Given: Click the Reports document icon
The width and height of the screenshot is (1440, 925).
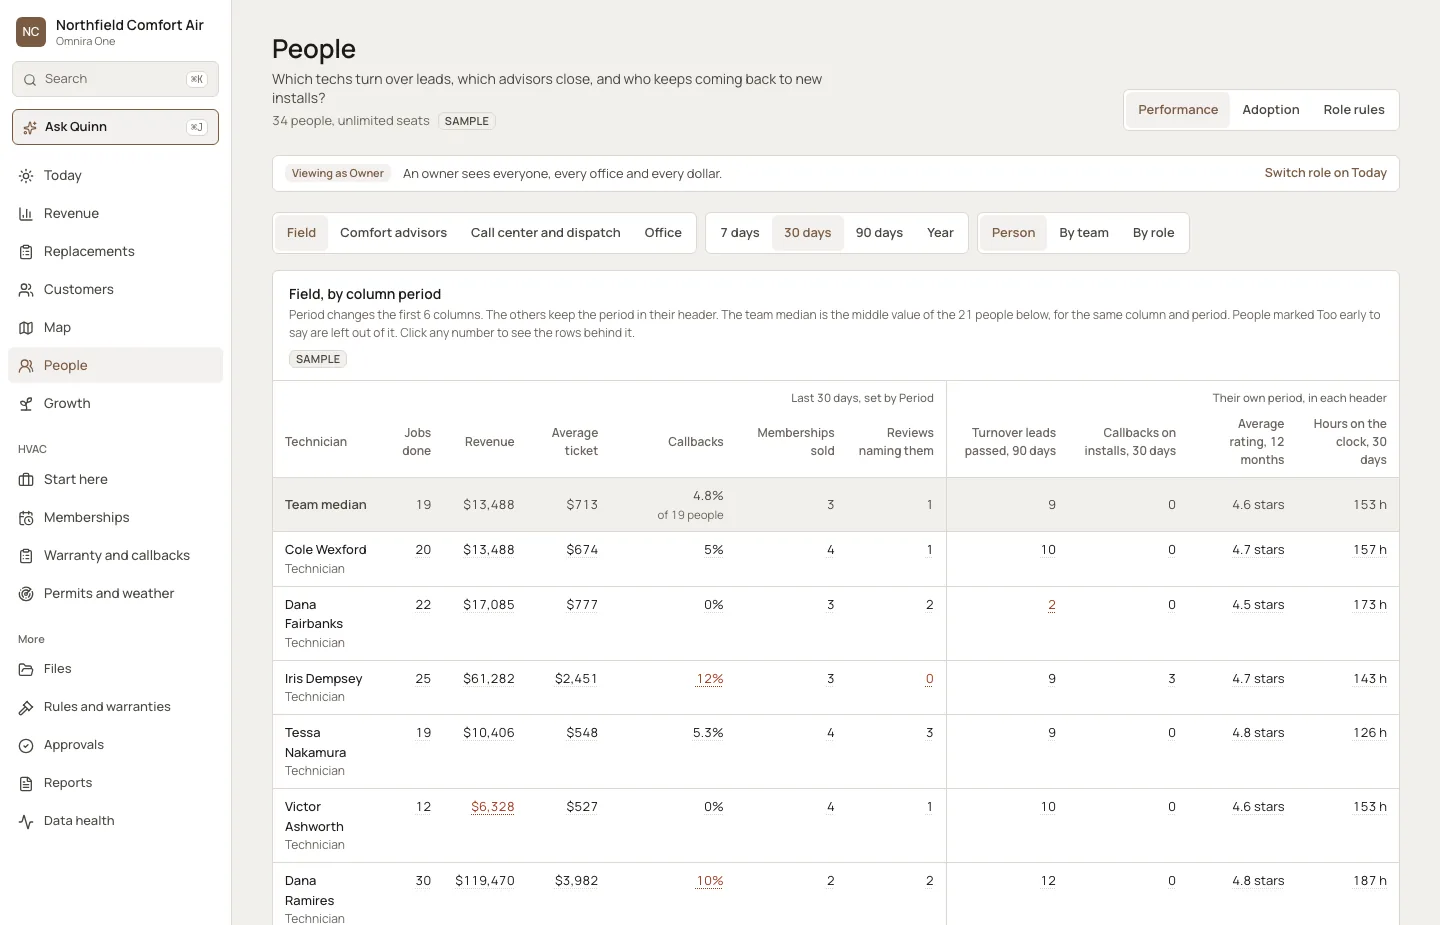Looking at the screenshot, I should [26, 783].
